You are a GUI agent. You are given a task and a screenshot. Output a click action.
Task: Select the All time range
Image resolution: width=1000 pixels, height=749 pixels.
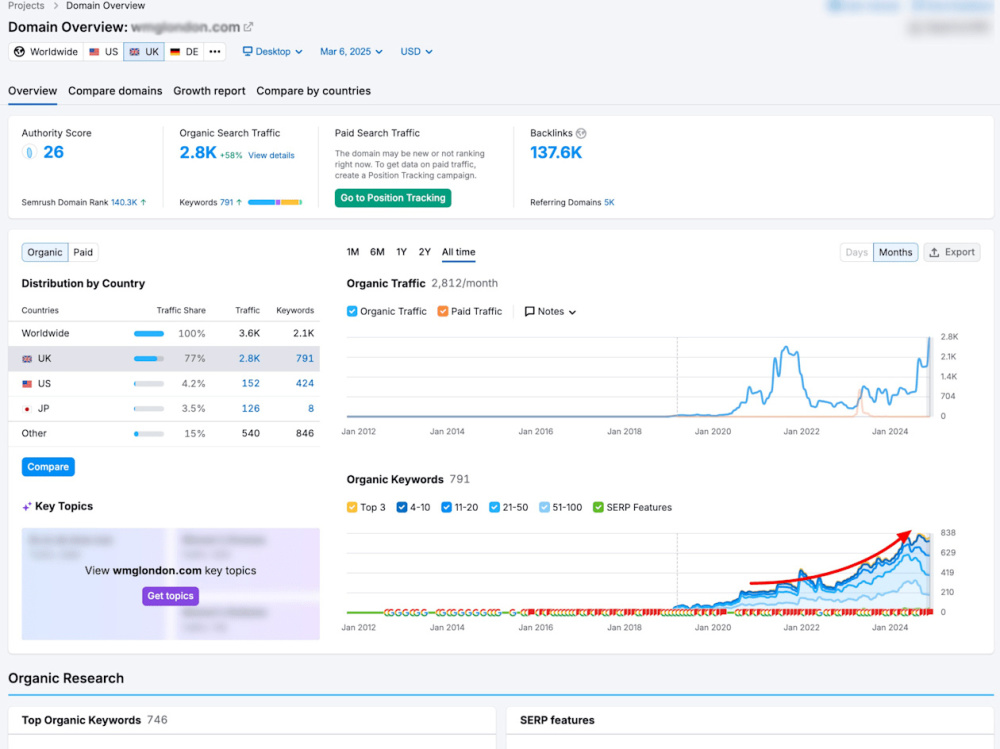click(459, 252)
